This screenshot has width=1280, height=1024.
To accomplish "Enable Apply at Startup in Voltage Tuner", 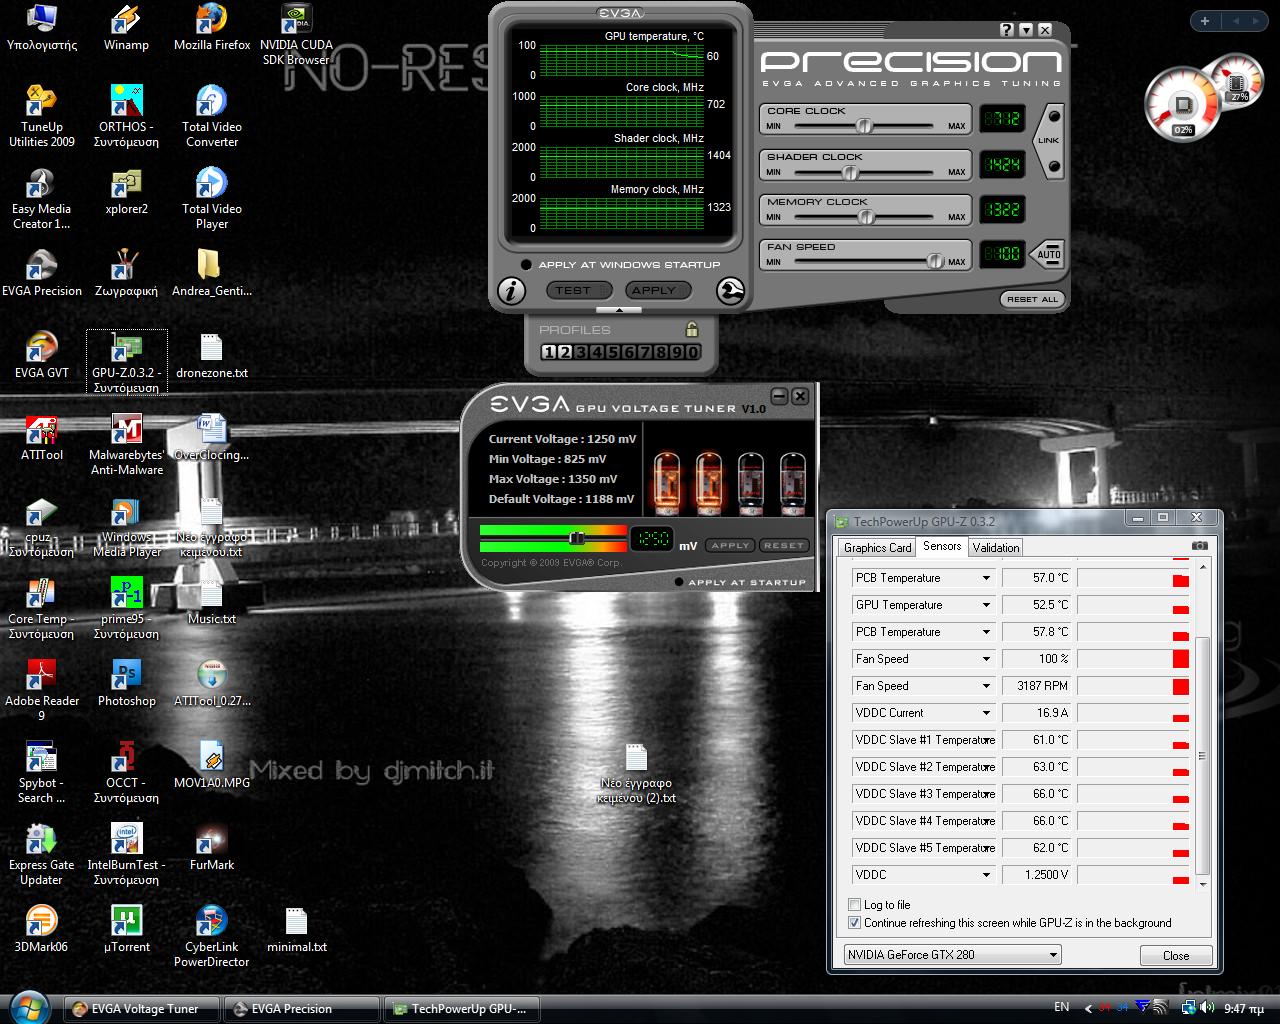I will tap(679, 582).
